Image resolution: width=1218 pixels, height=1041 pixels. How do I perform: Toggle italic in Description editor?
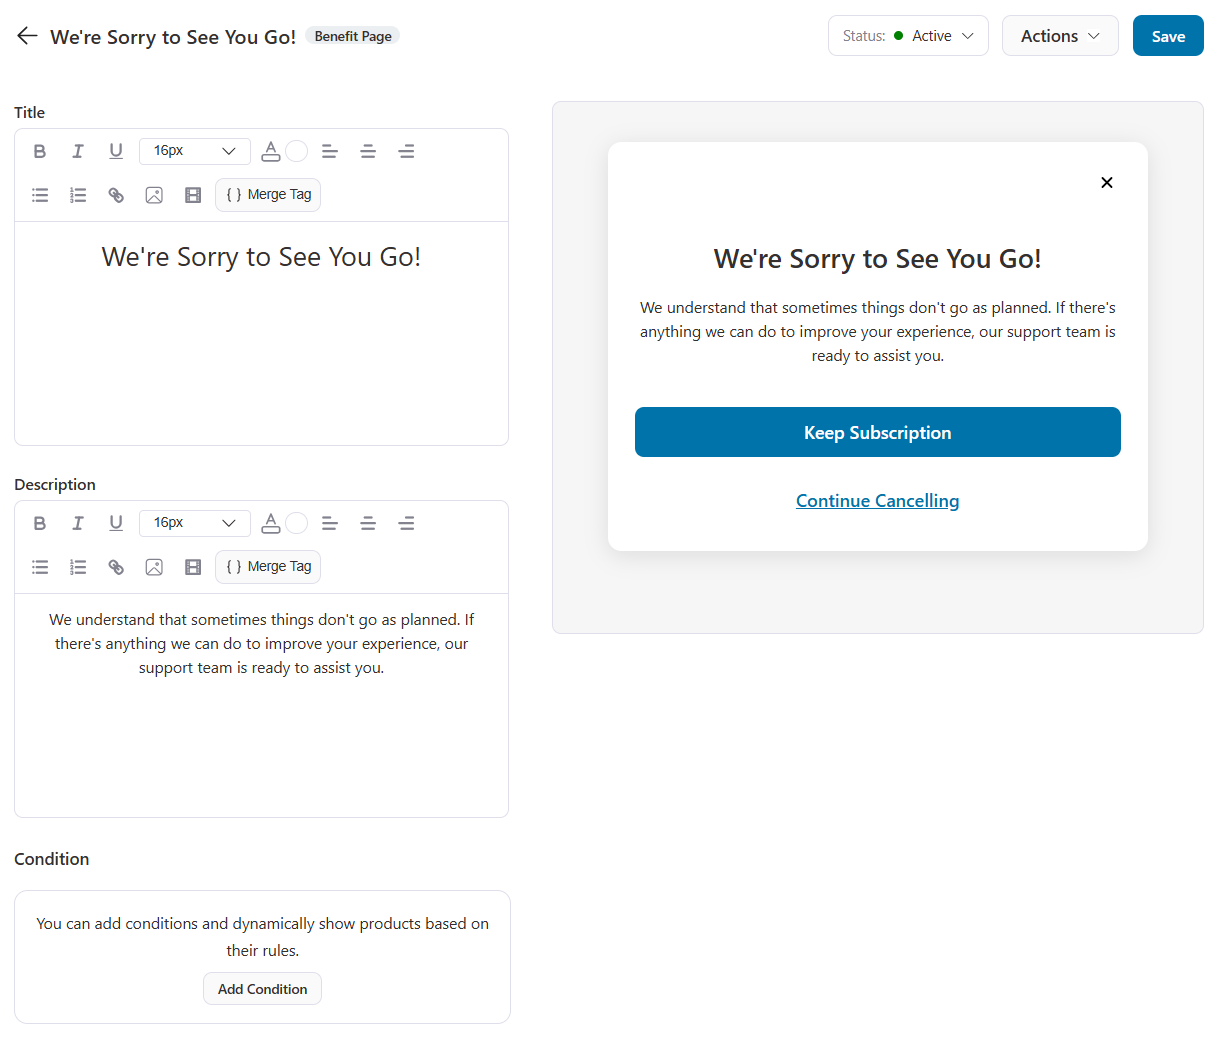coord(78,523)
